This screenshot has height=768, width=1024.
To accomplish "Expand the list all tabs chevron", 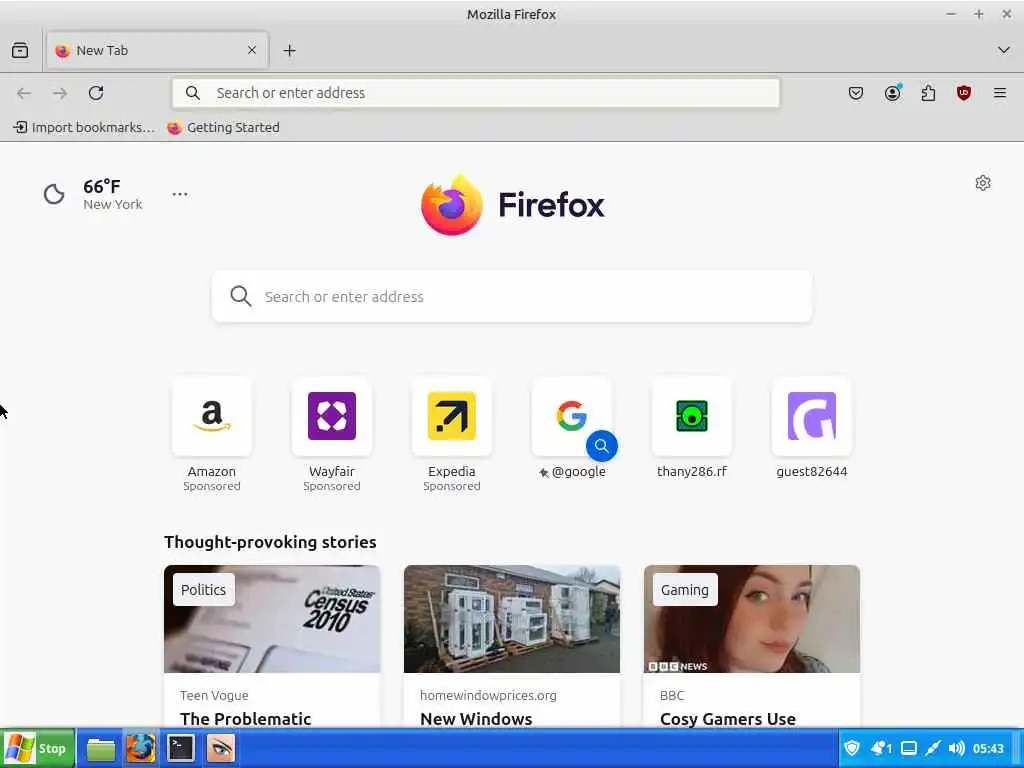I will pos(1004,50).
